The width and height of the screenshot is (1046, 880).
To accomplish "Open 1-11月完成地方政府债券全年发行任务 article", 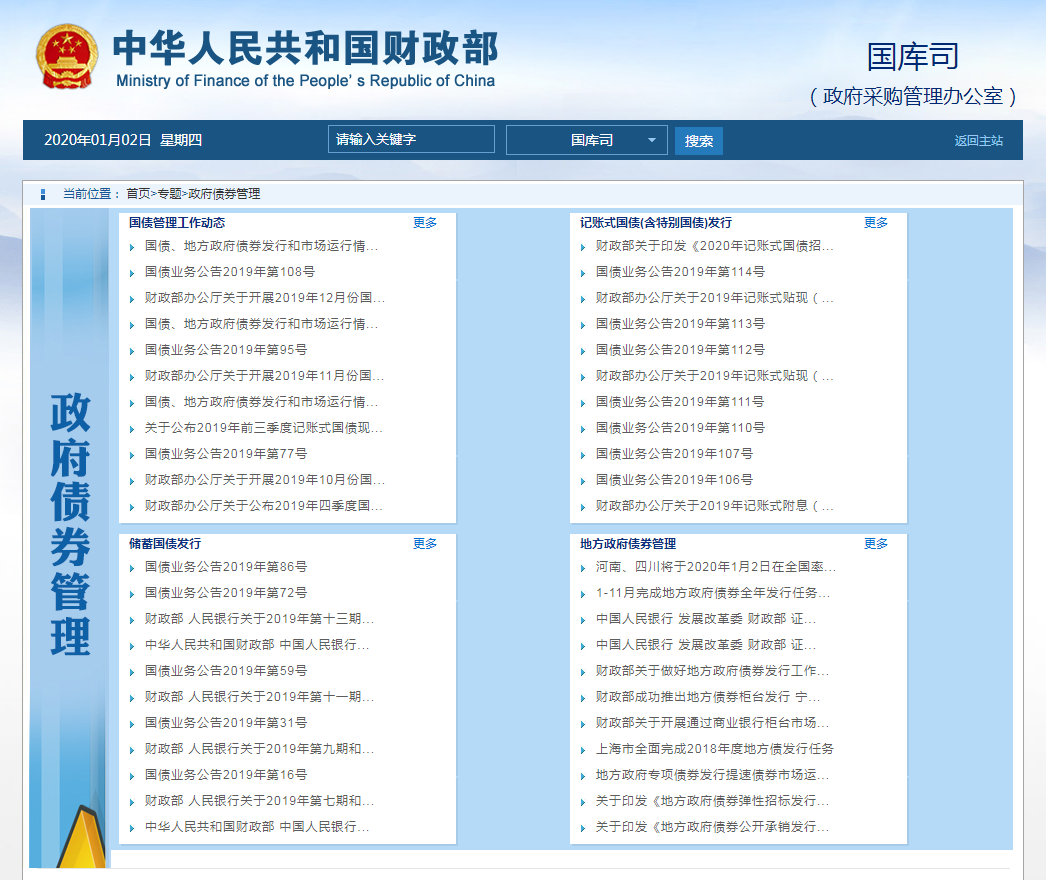I will 713,592.
